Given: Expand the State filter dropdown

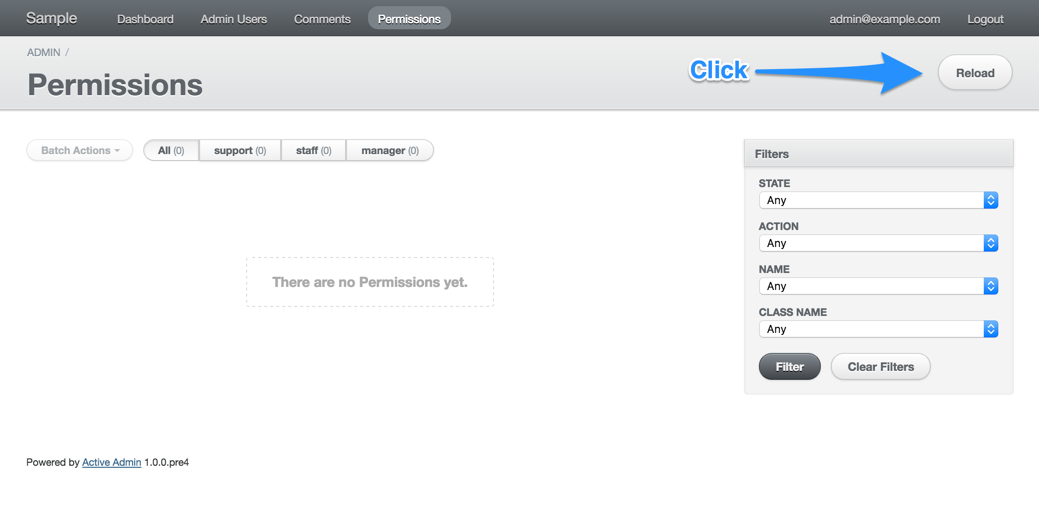Looking at the screenshot, I should [878, 200].
